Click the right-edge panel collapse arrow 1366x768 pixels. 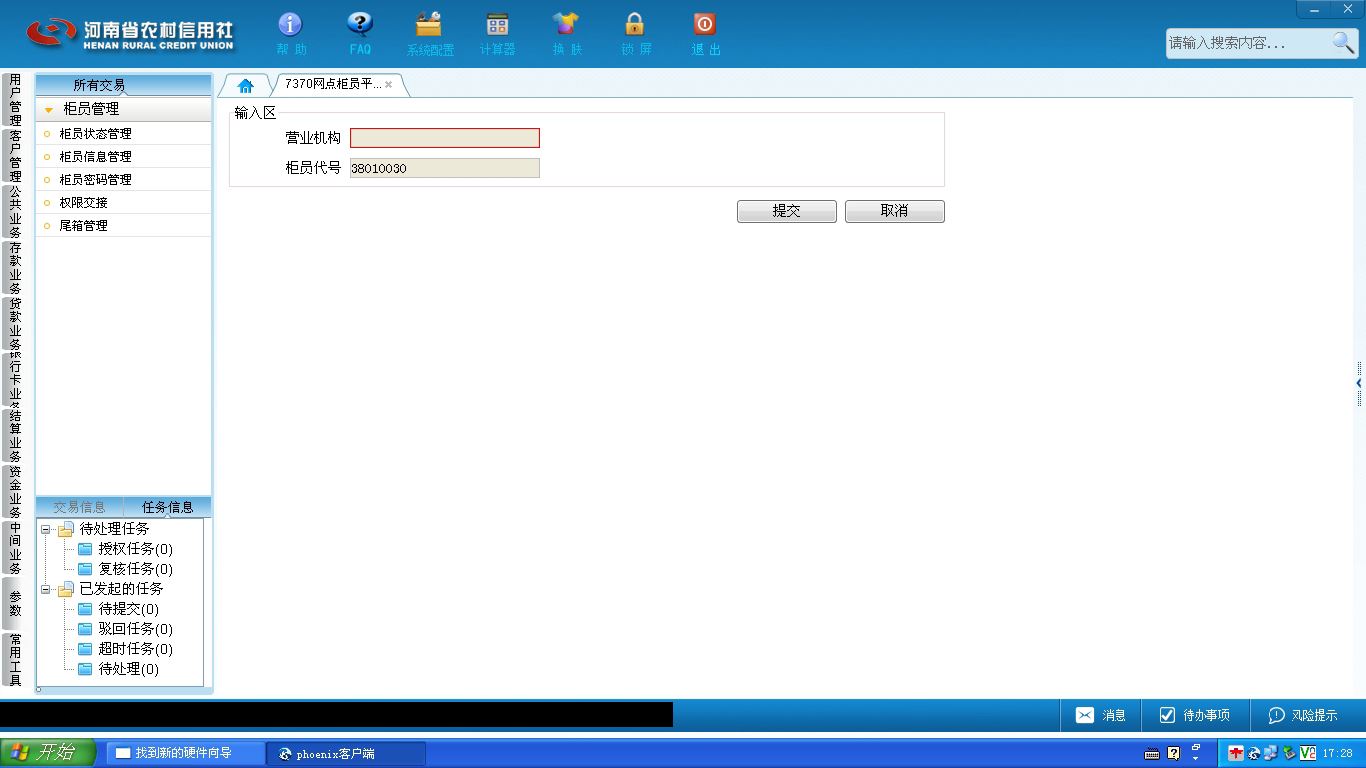point(1359,383)
